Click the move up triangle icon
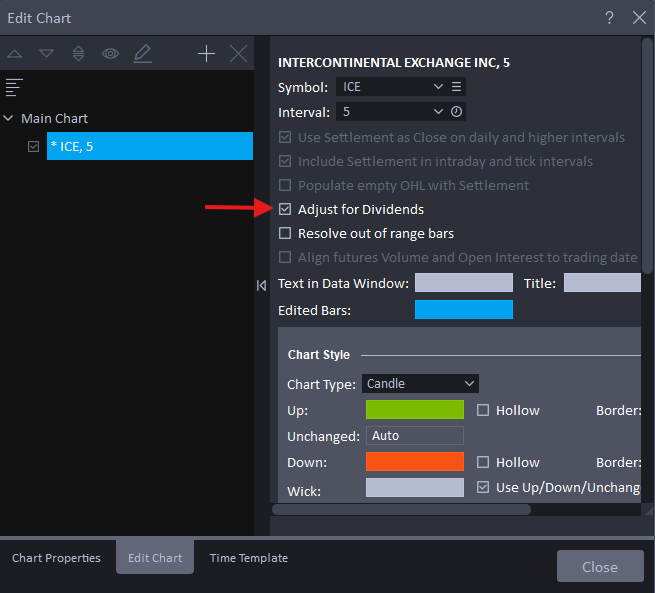This screenshot has width=655, height=593. click(15, 54)
